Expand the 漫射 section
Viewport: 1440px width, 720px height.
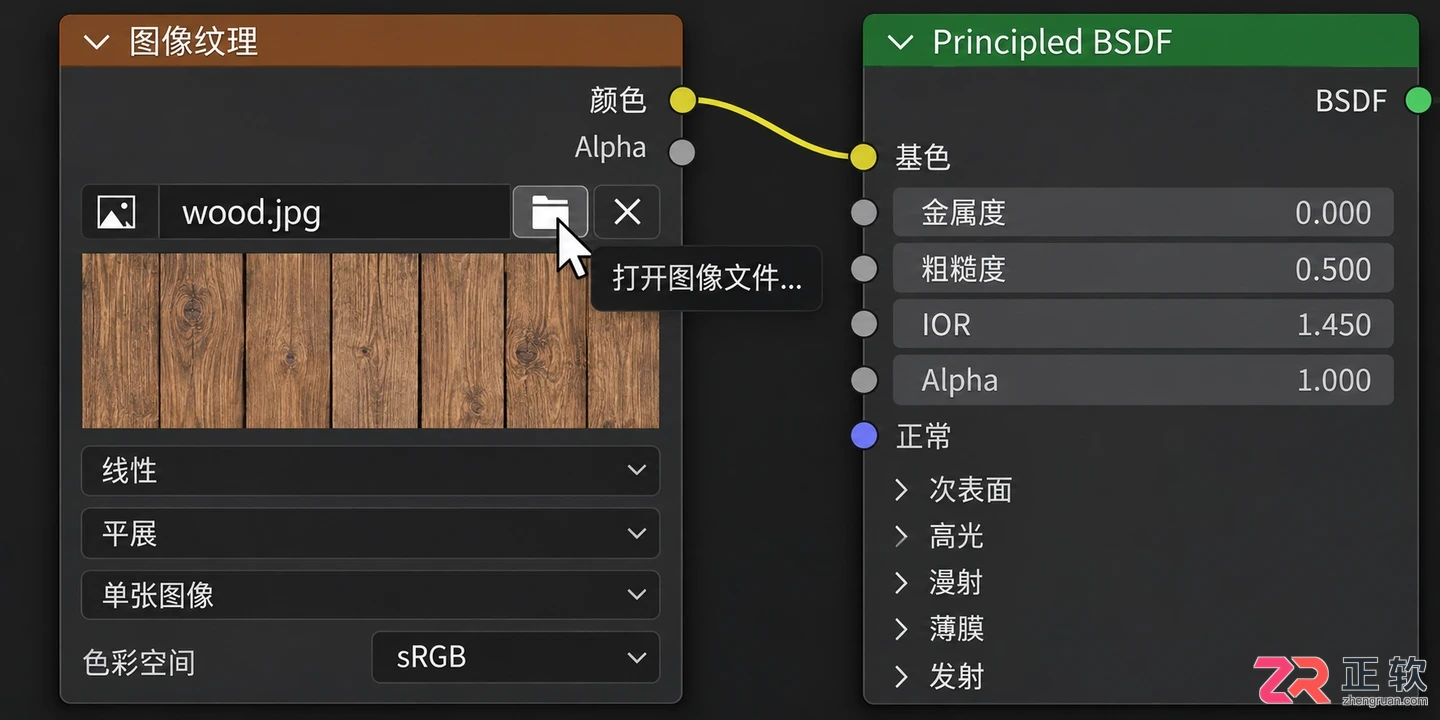pos(901,582)
